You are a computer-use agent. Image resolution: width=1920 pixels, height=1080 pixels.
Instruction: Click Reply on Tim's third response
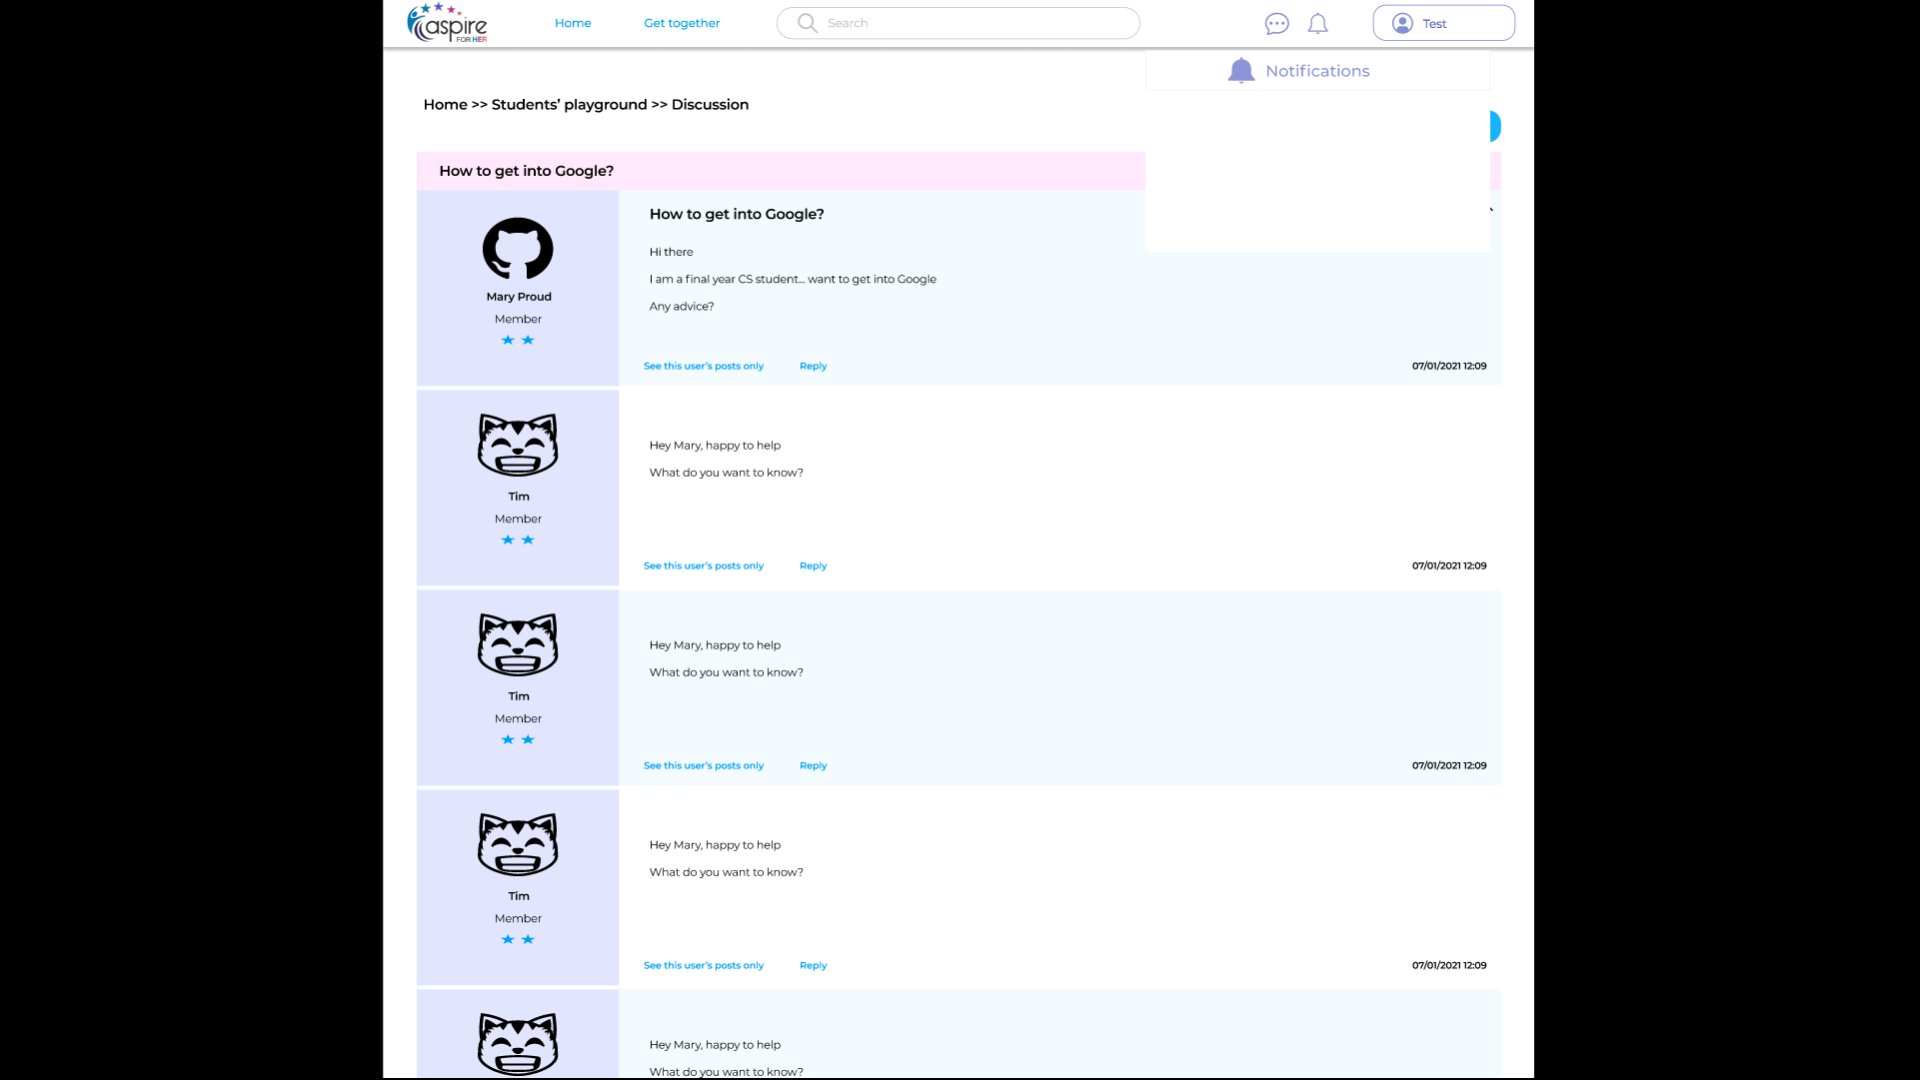(813, 966)
